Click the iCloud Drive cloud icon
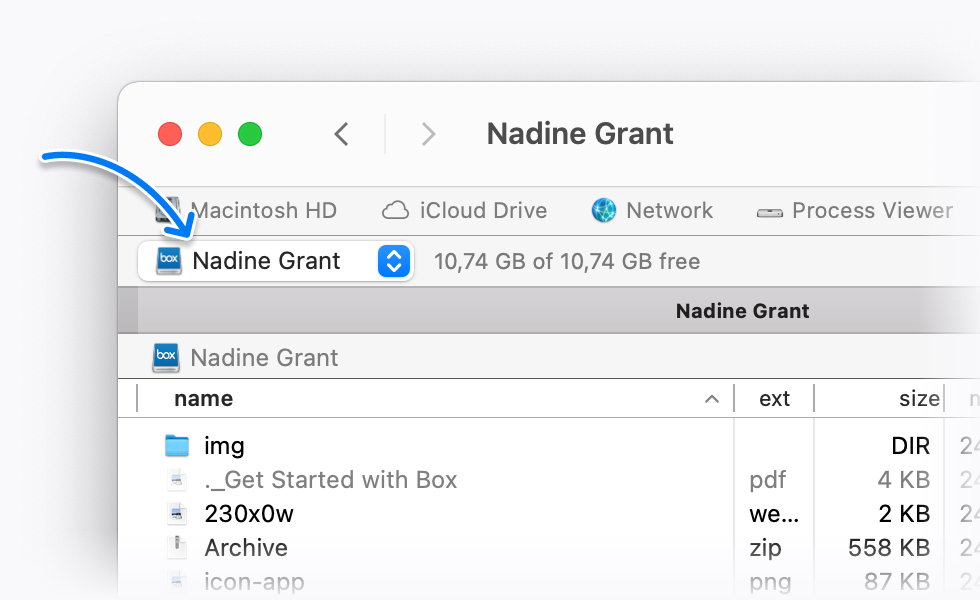The width and height of the screenshot is (980, 600). coord(394,210)
